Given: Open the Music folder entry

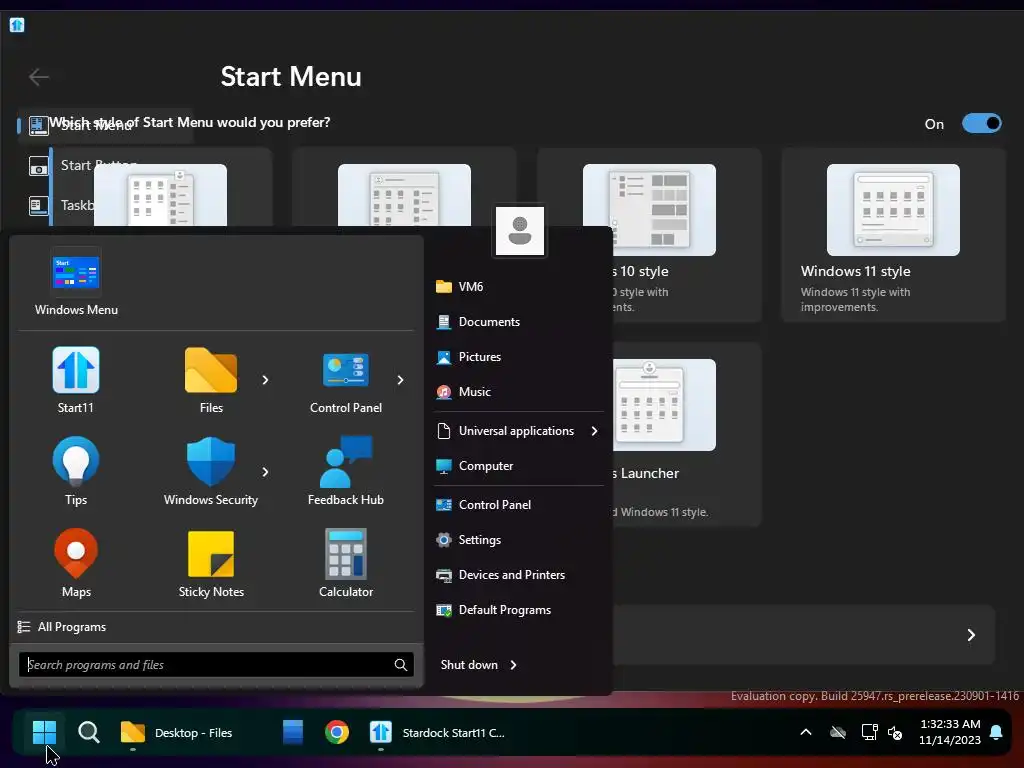Looking at the screenshot, I should tap(517, 392).
